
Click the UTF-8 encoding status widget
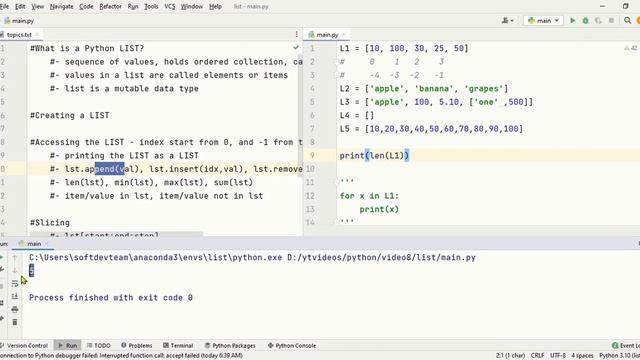[x=558, y=356]
